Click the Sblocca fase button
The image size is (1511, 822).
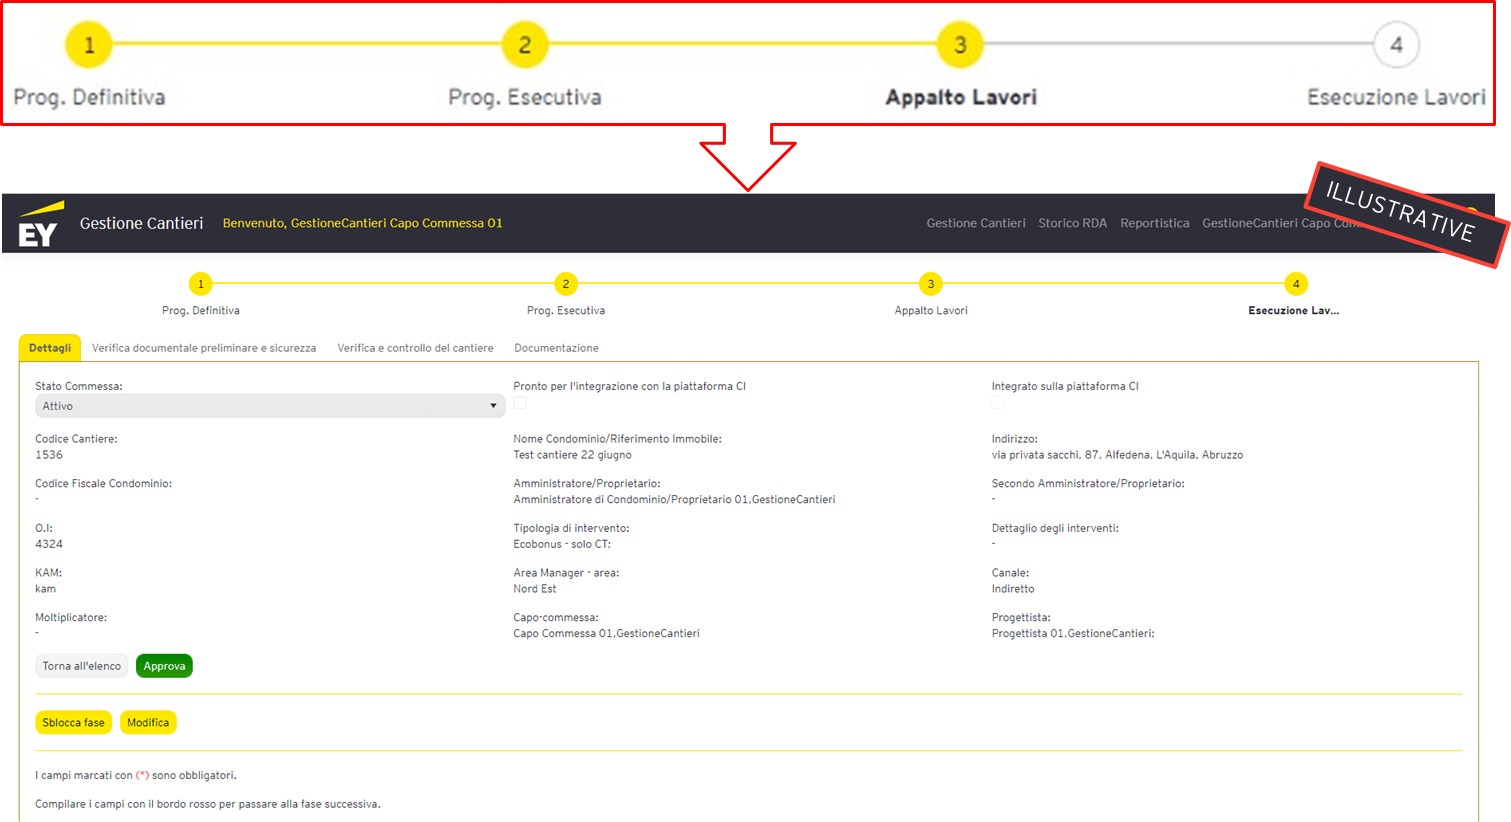[x=73, y=723]
